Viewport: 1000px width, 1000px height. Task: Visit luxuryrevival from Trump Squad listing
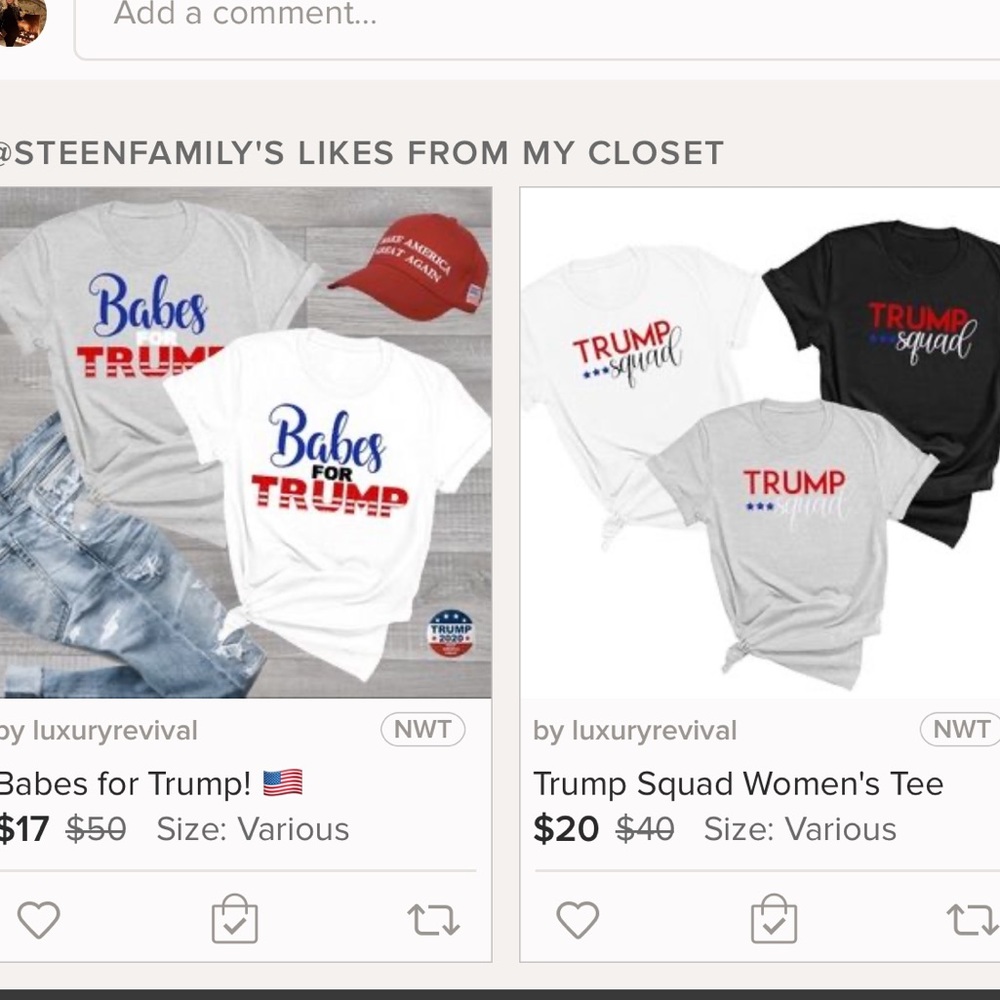click(635, 731)
